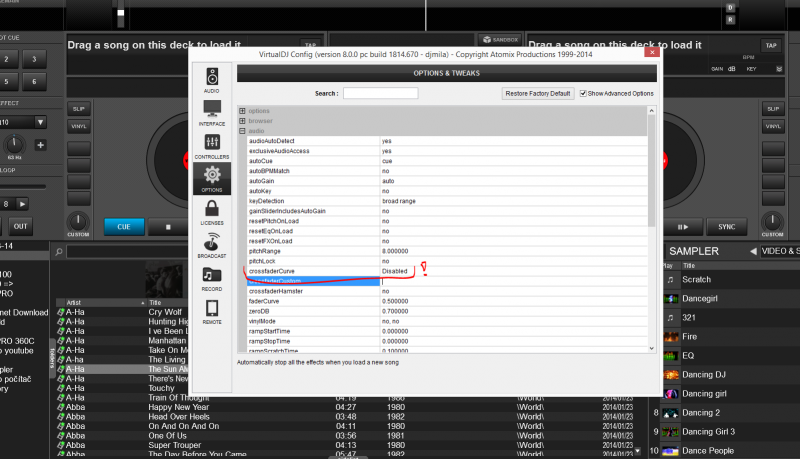Click left arrow beside Video tab
This screenshot has height=459, width=800.
click(753, 251)
